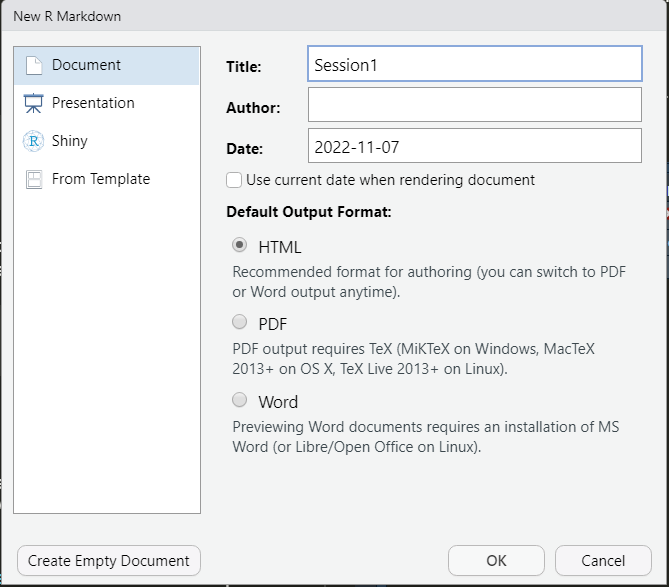This screenshot has width=669, height=587.
Task: Click the PDF format label text
Action: [273, 324]
